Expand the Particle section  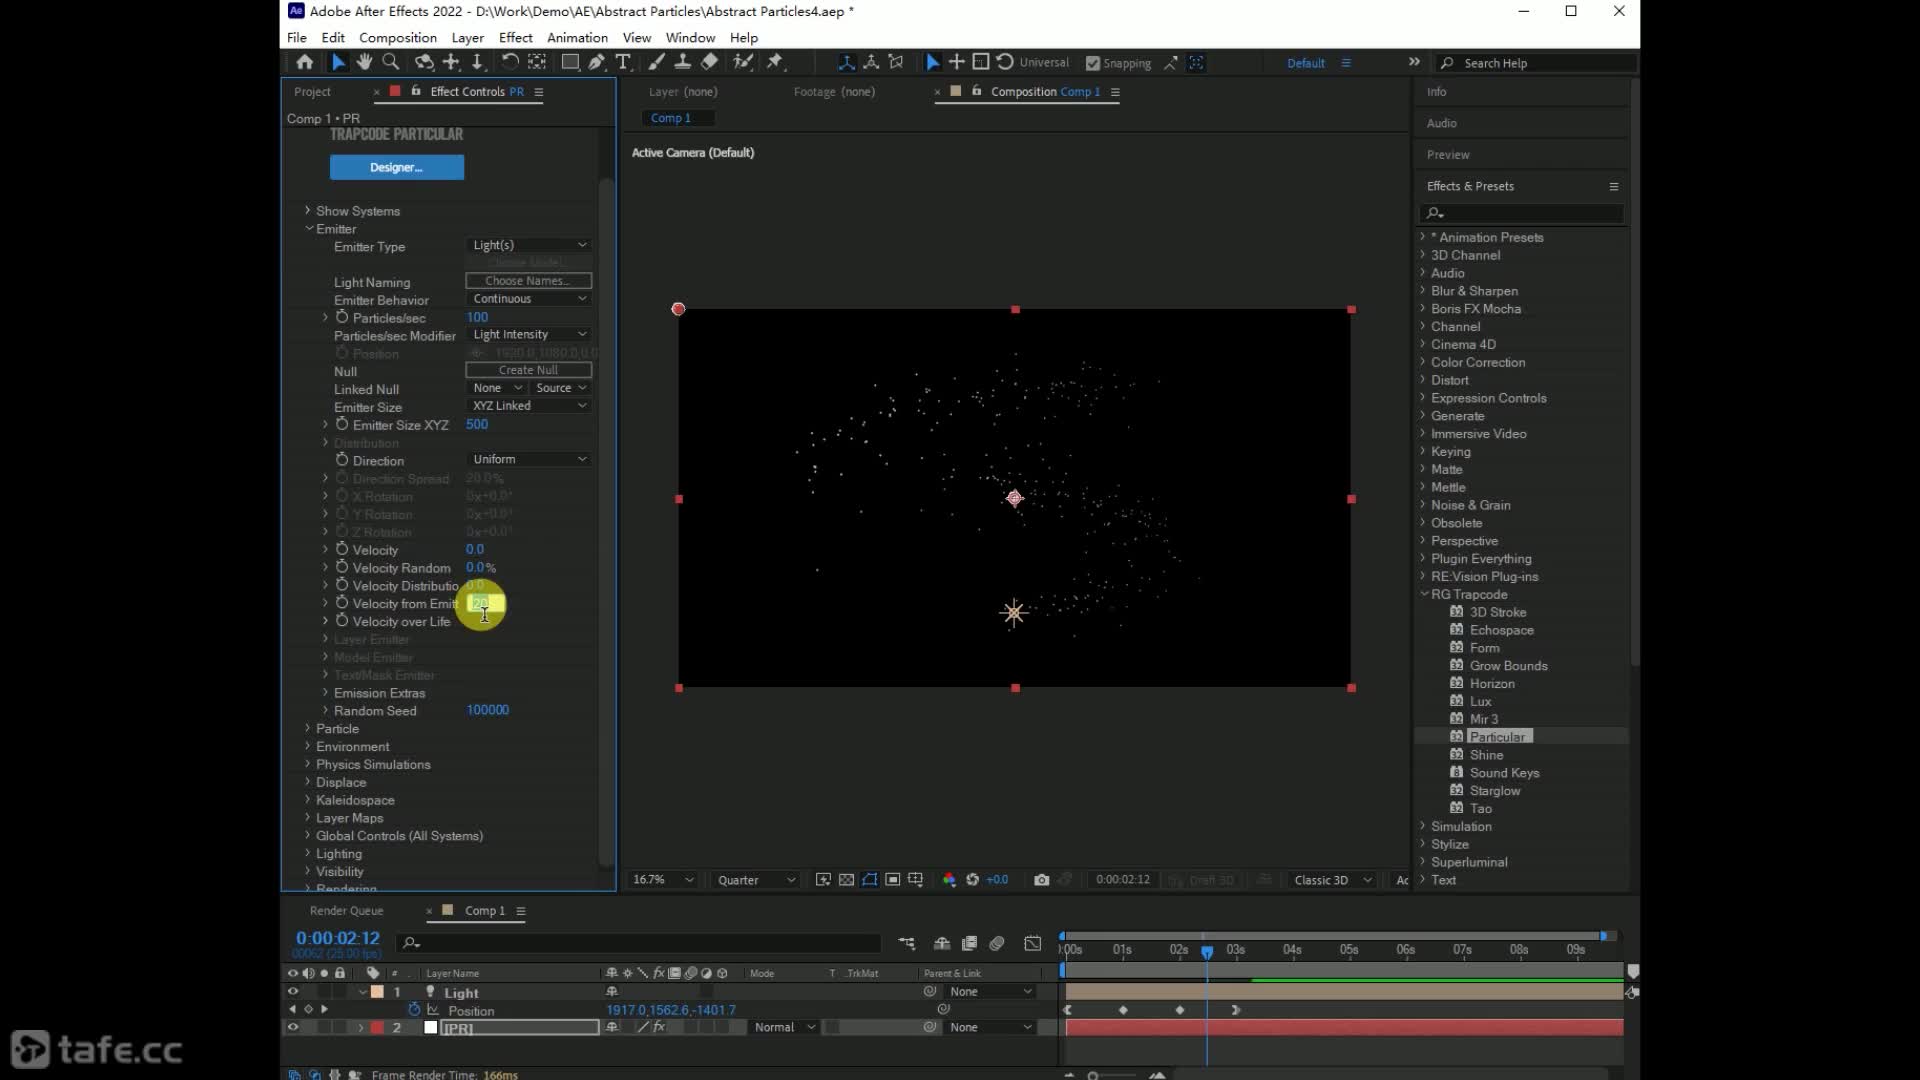coord(308,728)
